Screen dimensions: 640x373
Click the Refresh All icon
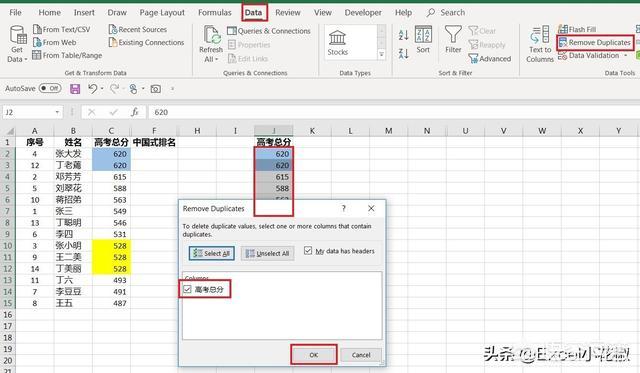tap(212, 35)
